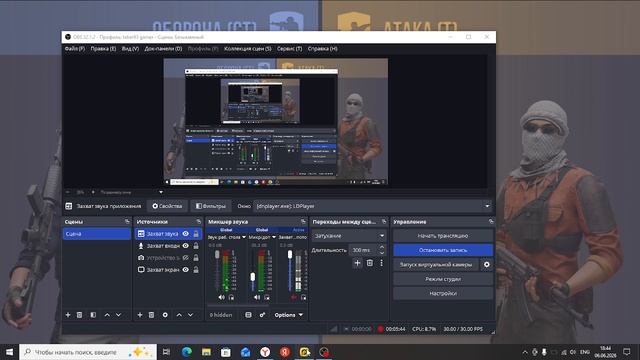This screenshot has height=360, width=640.
Task: Mute the Звук раб. стола channel
Action: coord(221,298)
